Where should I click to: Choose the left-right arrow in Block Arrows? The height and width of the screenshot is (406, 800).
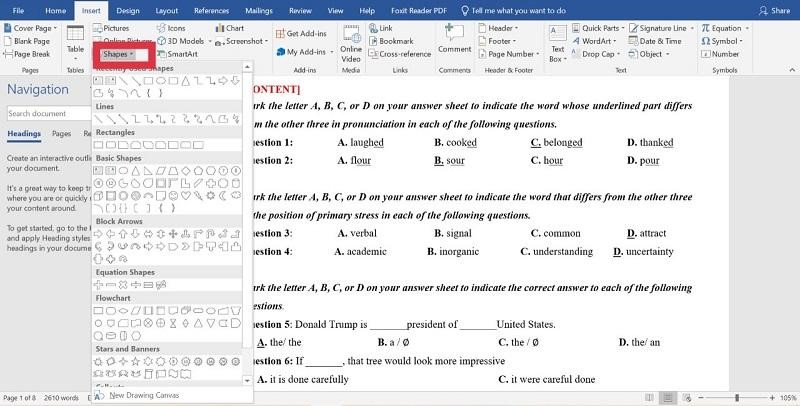tap(148, 234)
